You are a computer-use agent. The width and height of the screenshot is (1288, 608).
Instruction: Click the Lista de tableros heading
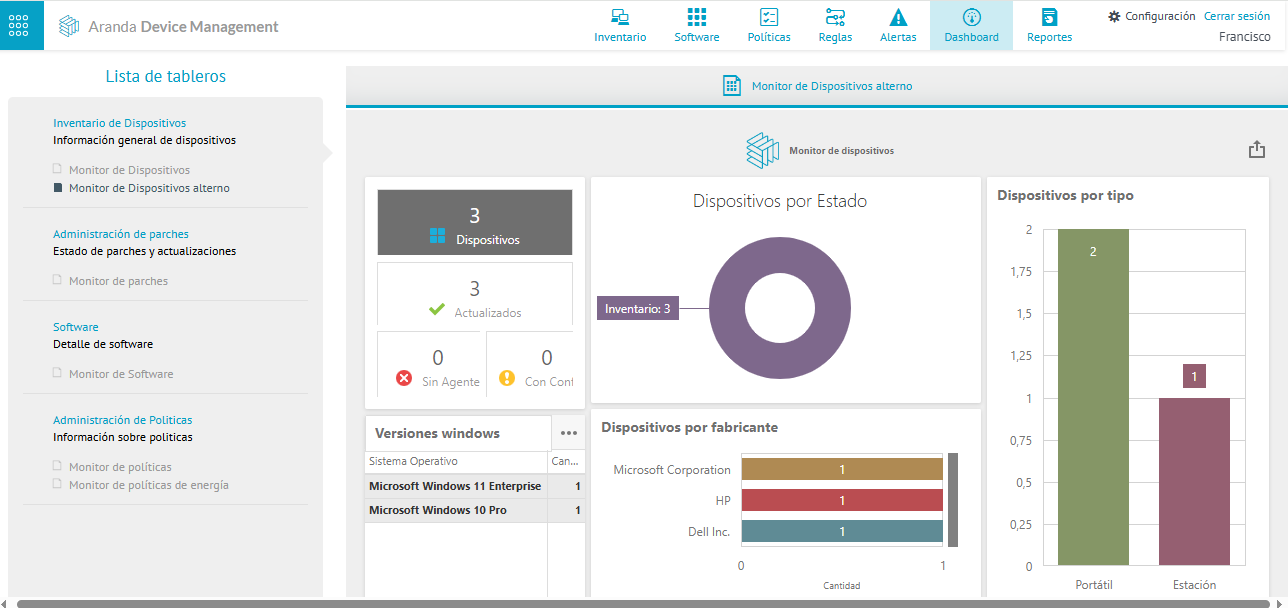click(x=166, y=76)
